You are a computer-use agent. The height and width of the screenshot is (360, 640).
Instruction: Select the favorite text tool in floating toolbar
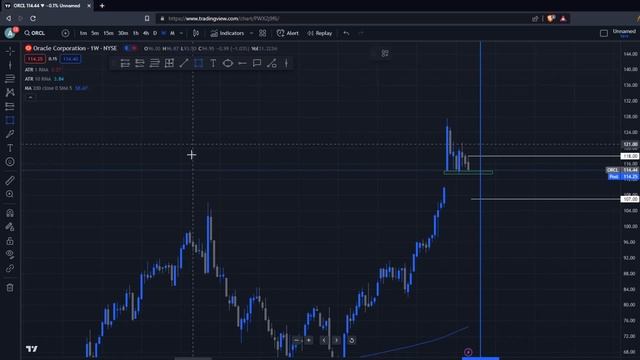pos(213,63)
